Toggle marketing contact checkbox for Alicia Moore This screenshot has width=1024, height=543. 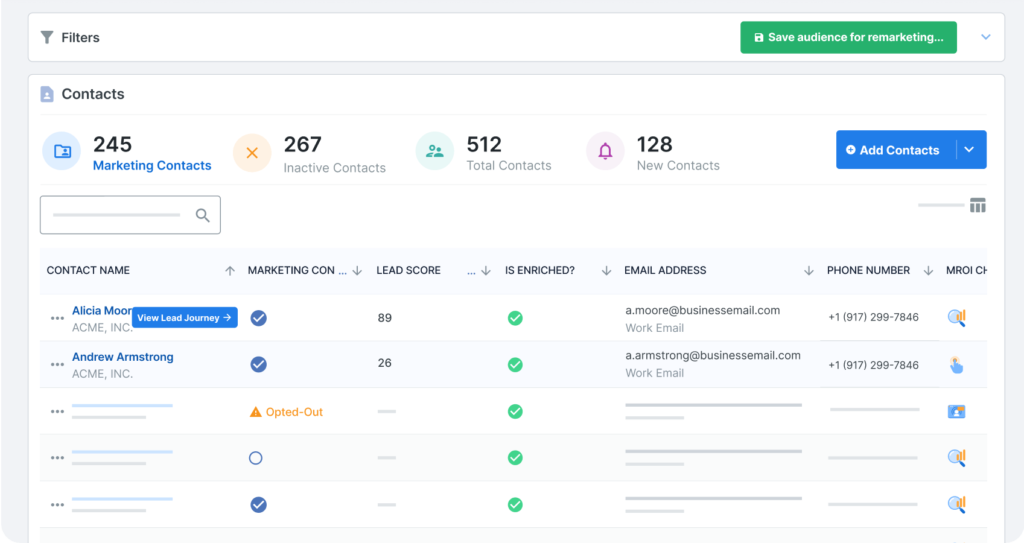(x=258, y=318)
